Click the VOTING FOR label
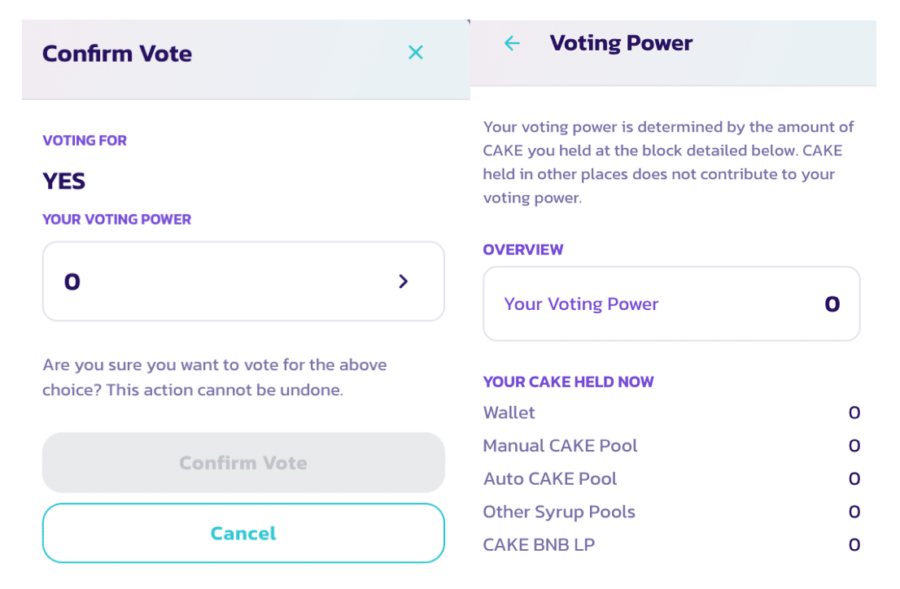This screenshot has width=900, height=589. (85, 141)
